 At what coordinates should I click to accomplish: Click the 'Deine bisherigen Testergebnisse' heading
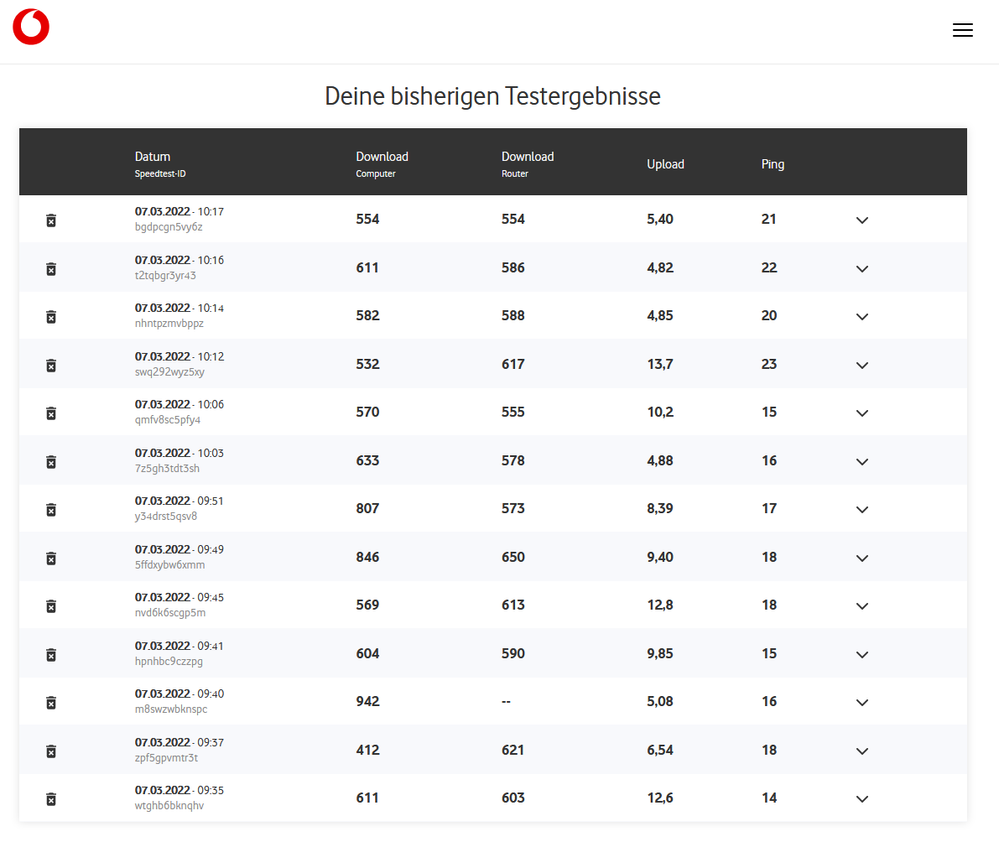coord(492,96)
